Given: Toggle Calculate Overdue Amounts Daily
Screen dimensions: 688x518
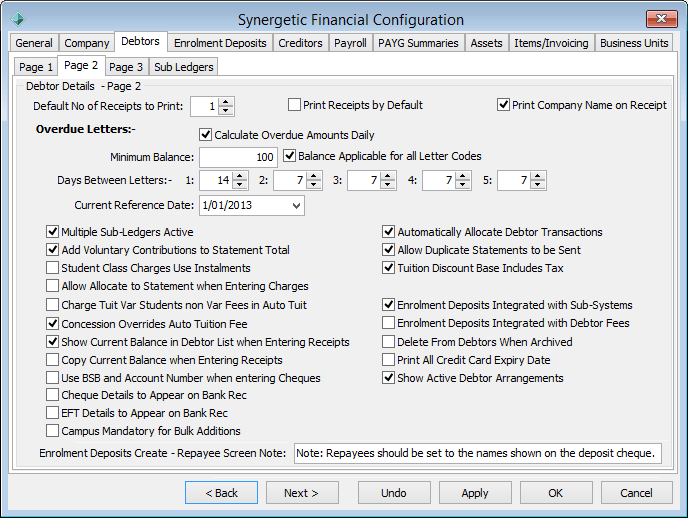Looking at the screenshot, I should coord(205,134).
